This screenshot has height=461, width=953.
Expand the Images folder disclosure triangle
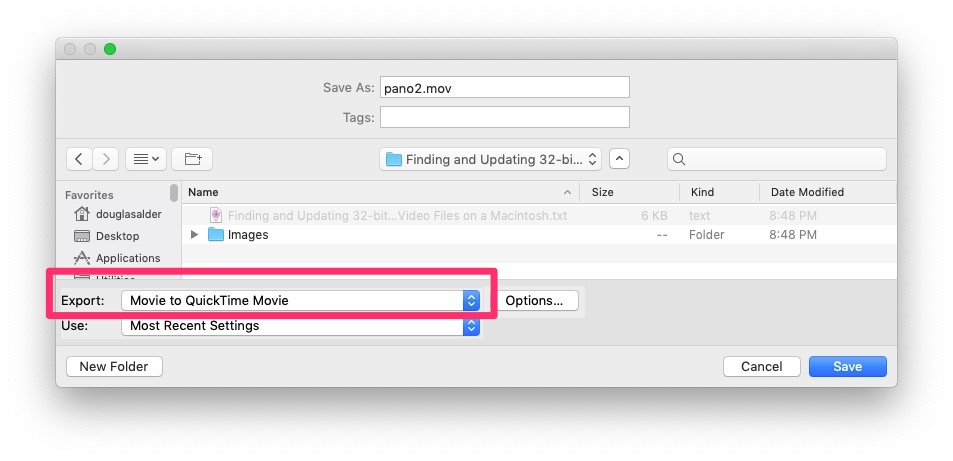point(195,235)
